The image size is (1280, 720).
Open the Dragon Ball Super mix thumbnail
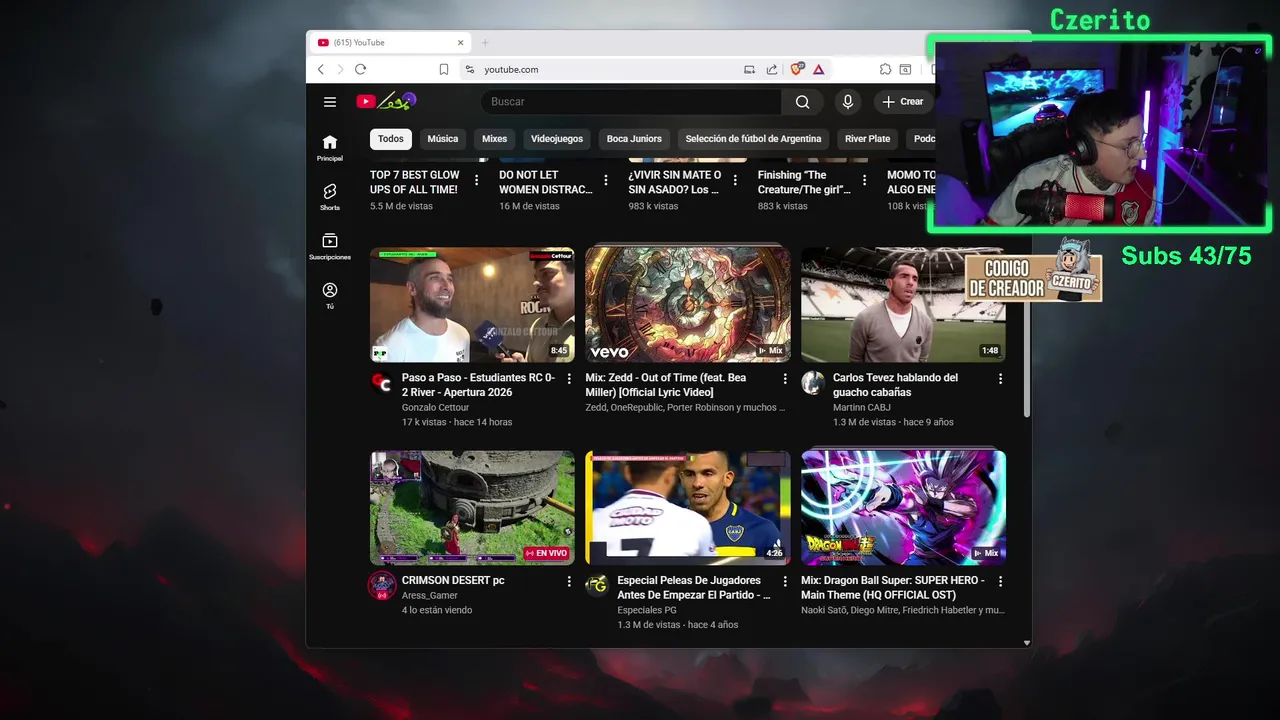tap(903, 507)
